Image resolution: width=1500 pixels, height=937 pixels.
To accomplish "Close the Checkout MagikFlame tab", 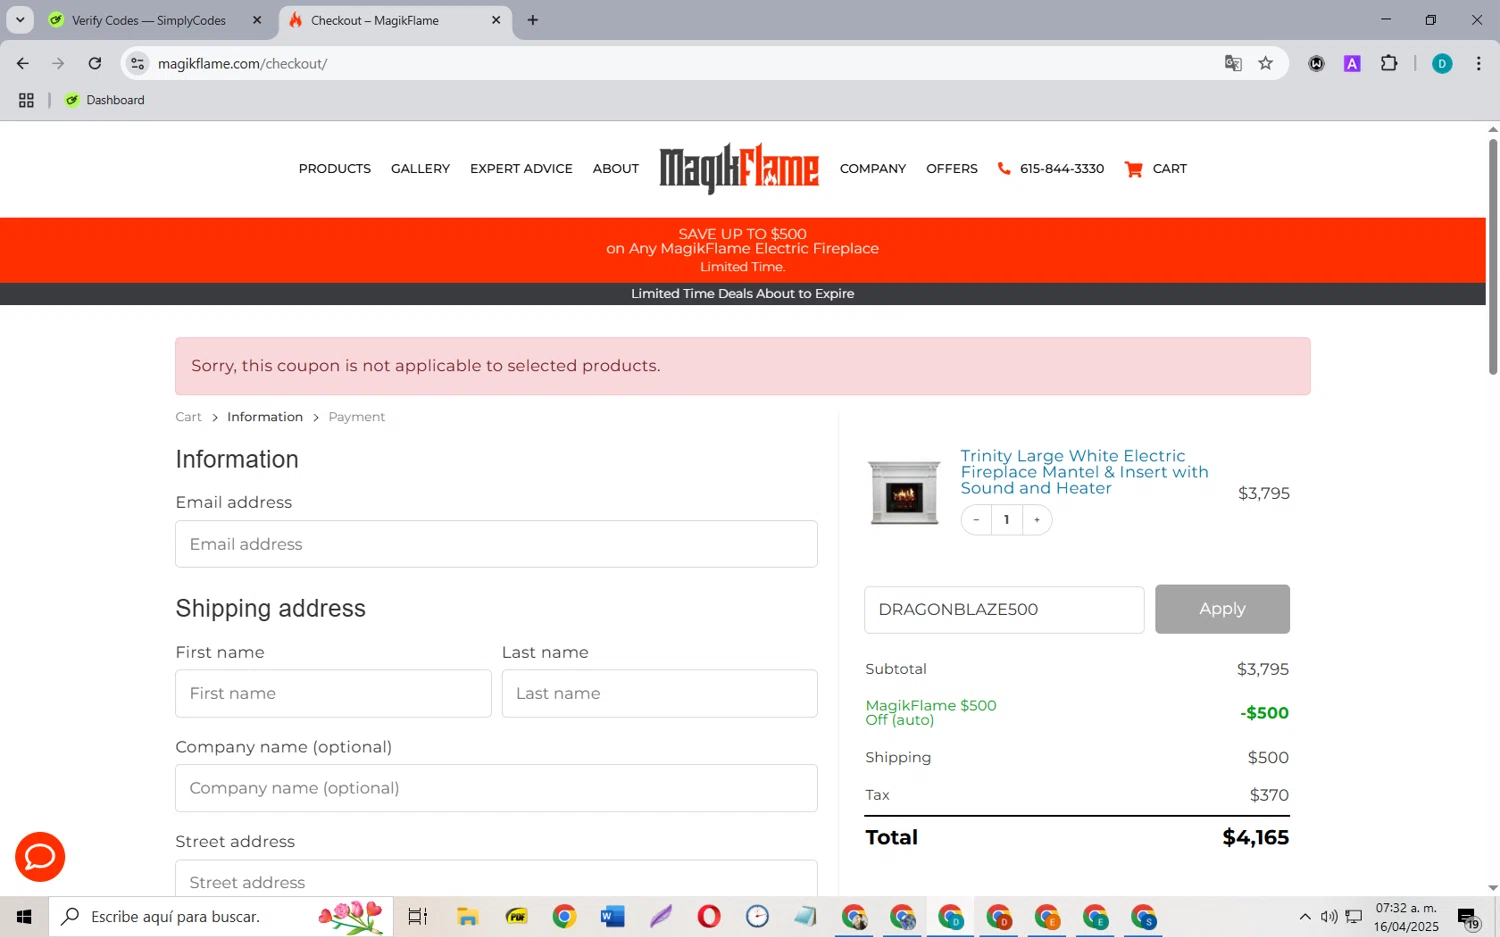I will pos(496,20).
